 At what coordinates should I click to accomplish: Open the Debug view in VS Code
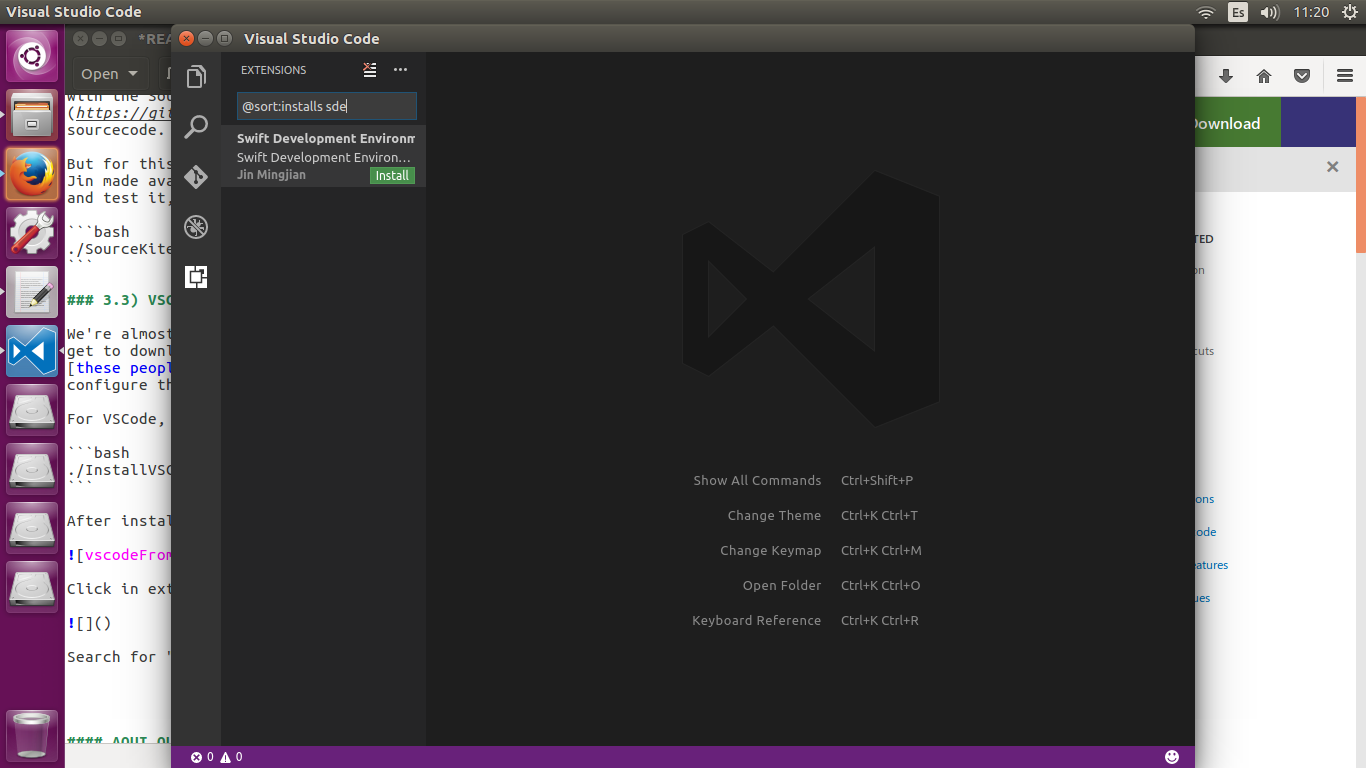click(196, 227)
